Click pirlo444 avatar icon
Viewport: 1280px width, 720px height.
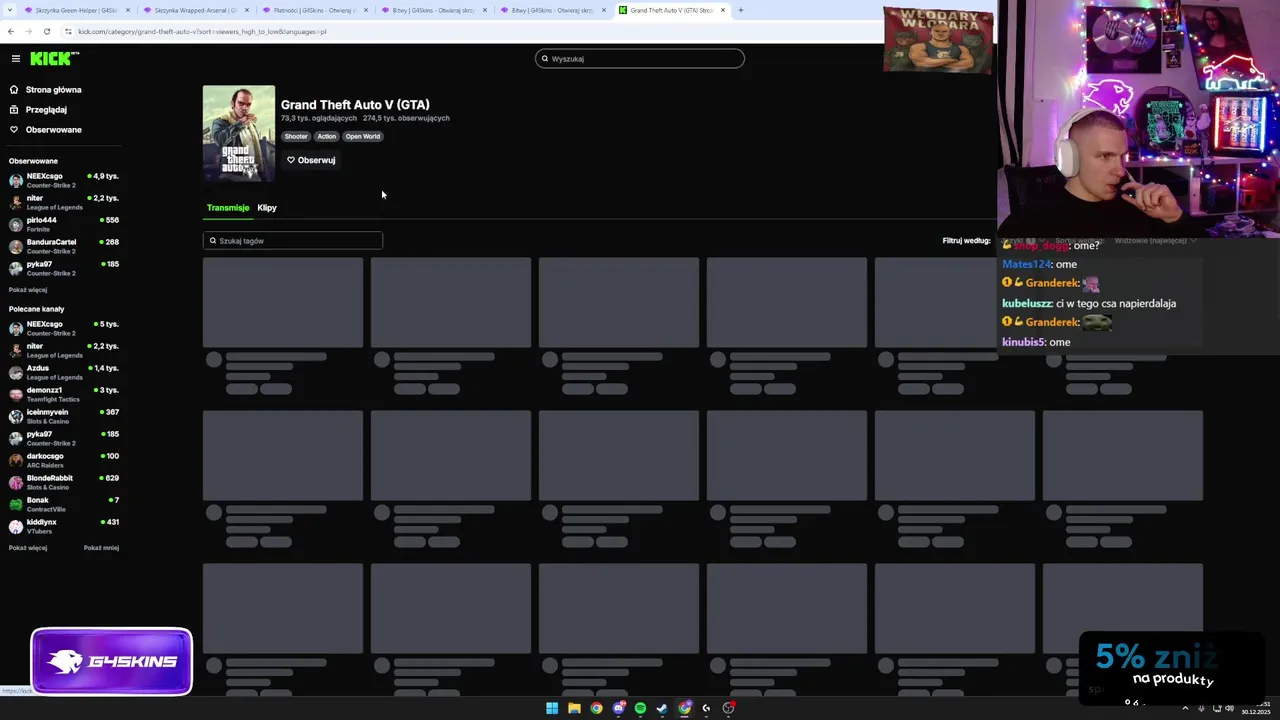click(16, 224)
